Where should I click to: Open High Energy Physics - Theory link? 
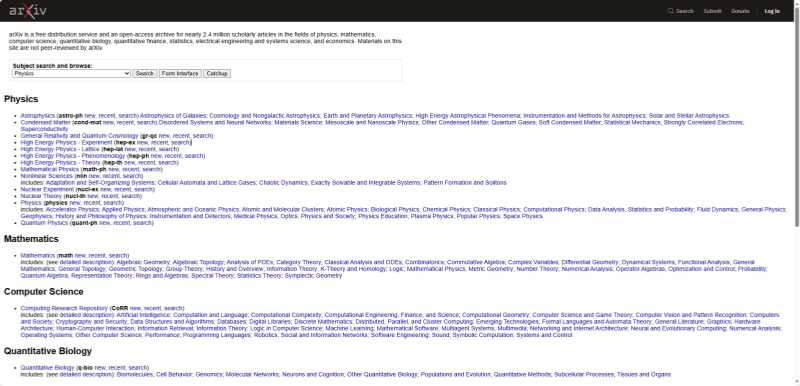point(60,163)
